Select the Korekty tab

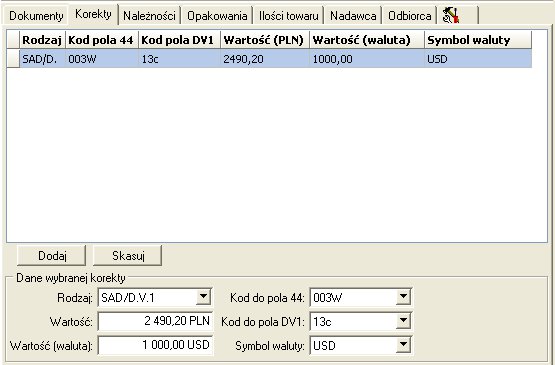[x=93, y=14]
